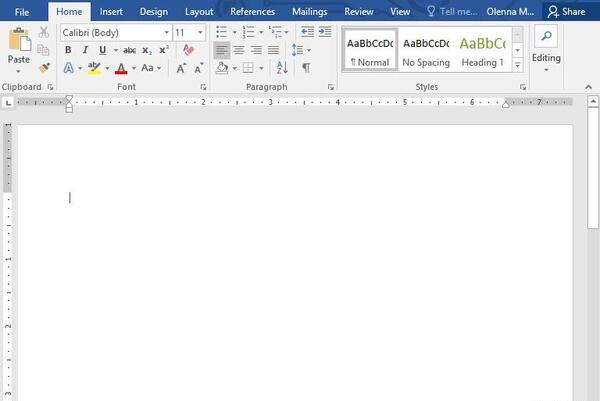This screenshot has height=401, width=600.
Task: Click the Cut scissors icon
Action: [x=44, y=32]
